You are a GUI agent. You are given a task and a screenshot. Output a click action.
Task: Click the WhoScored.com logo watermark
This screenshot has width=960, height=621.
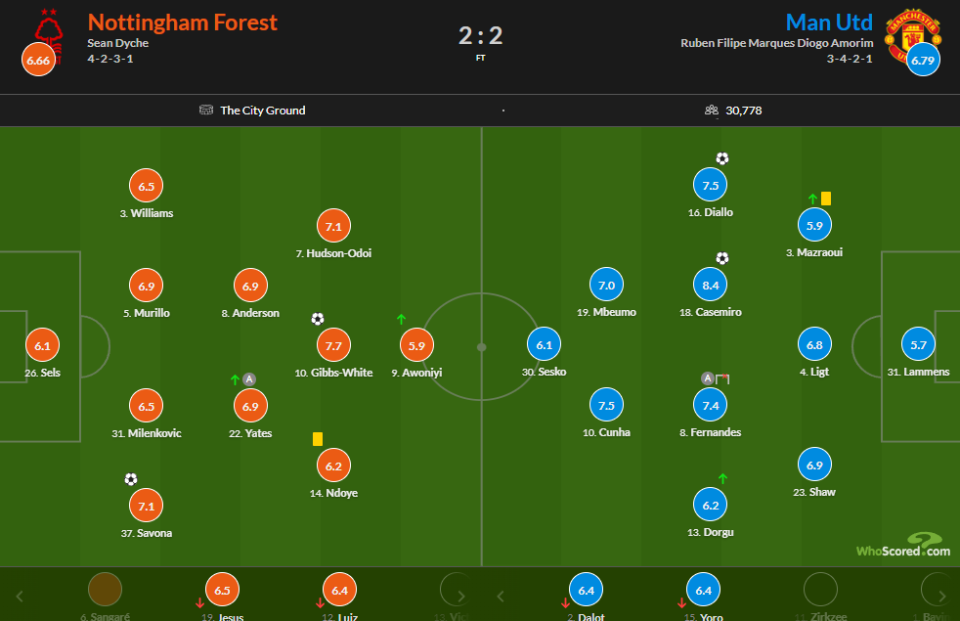(902, 546)
